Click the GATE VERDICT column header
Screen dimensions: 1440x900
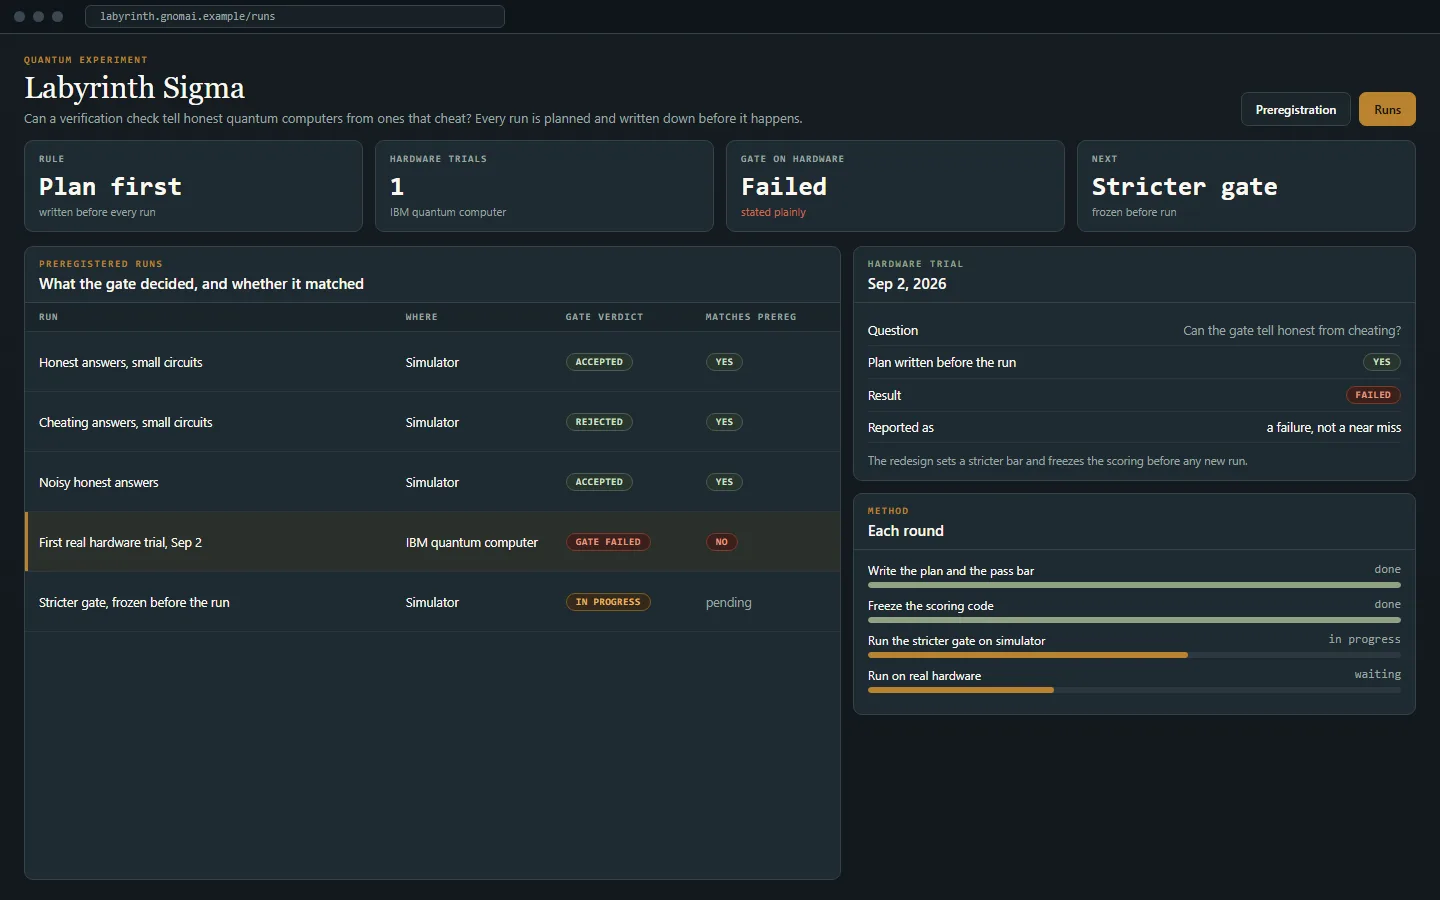(604, 317)
